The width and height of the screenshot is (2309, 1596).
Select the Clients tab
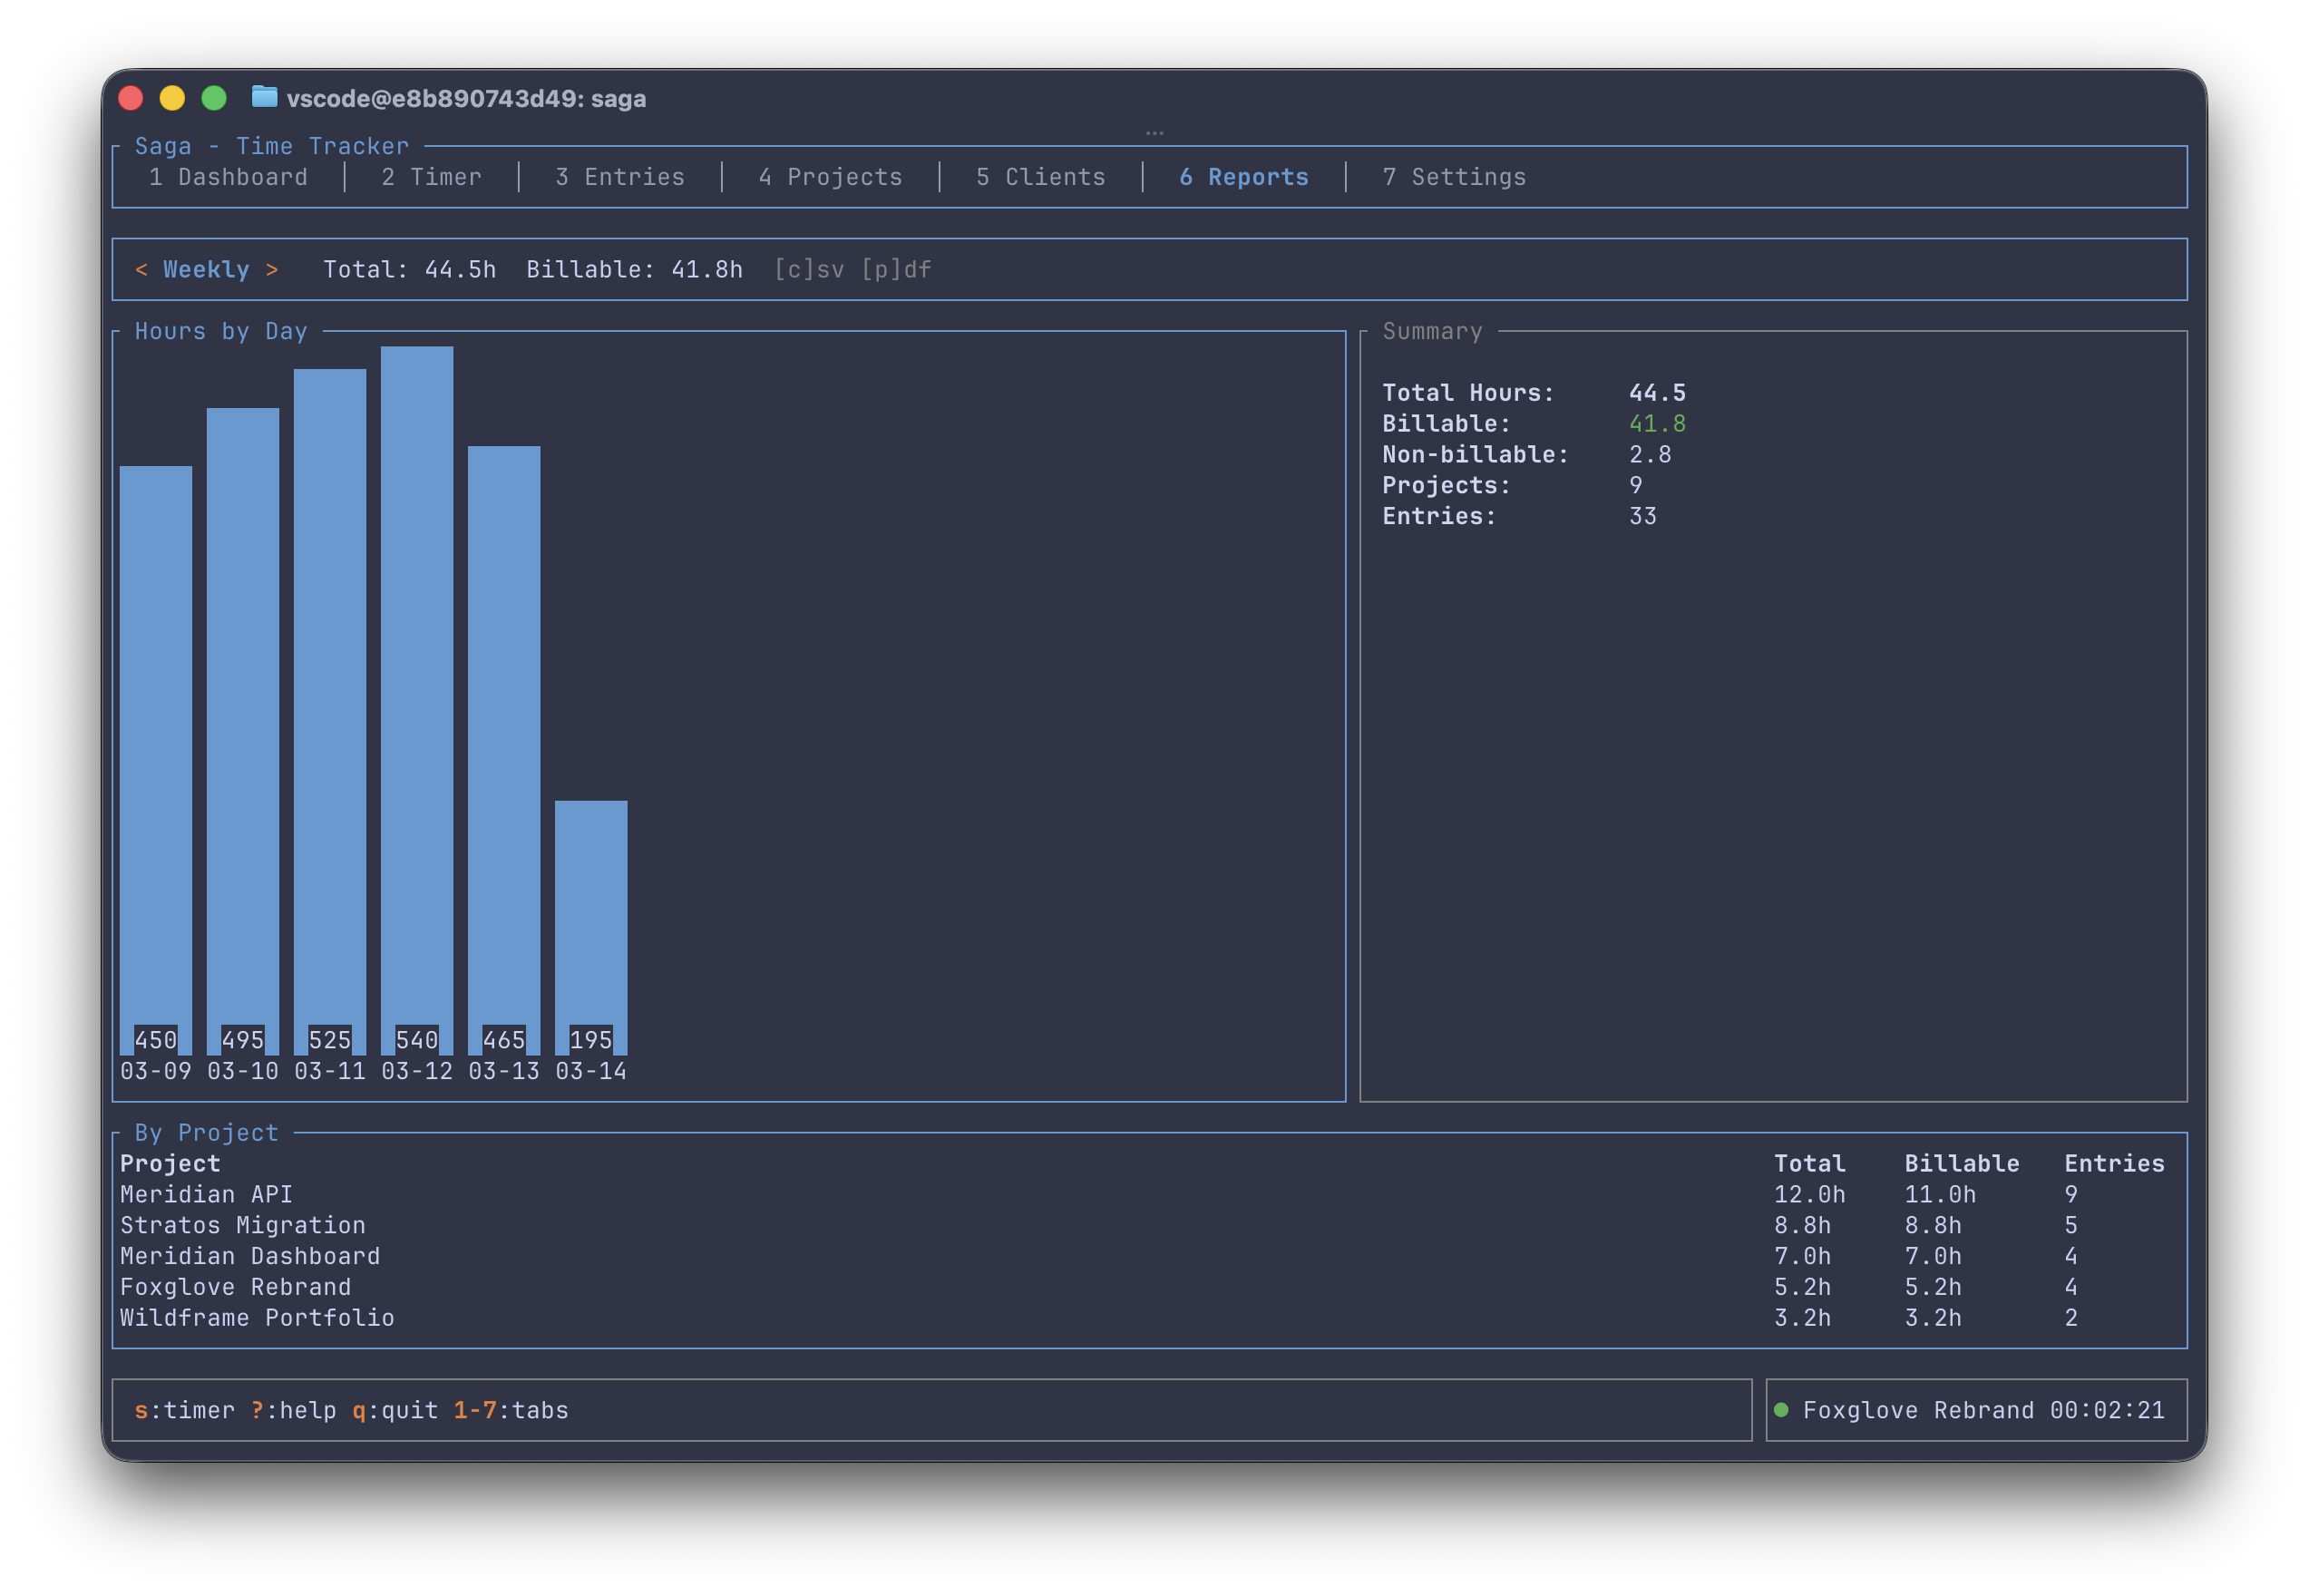(1041, 177)
